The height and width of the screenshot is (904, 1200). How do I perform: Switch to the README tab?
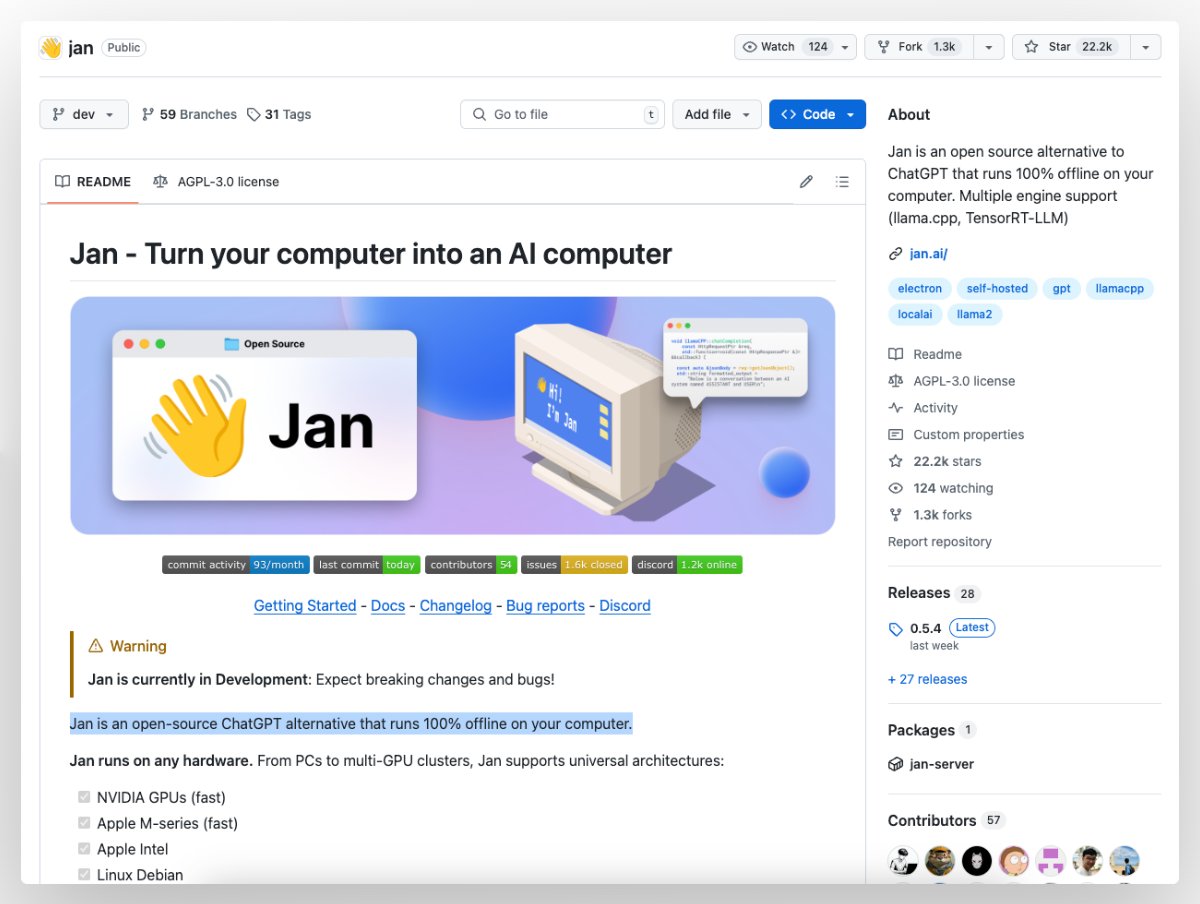pyautogui.click(x=93, y=182)
